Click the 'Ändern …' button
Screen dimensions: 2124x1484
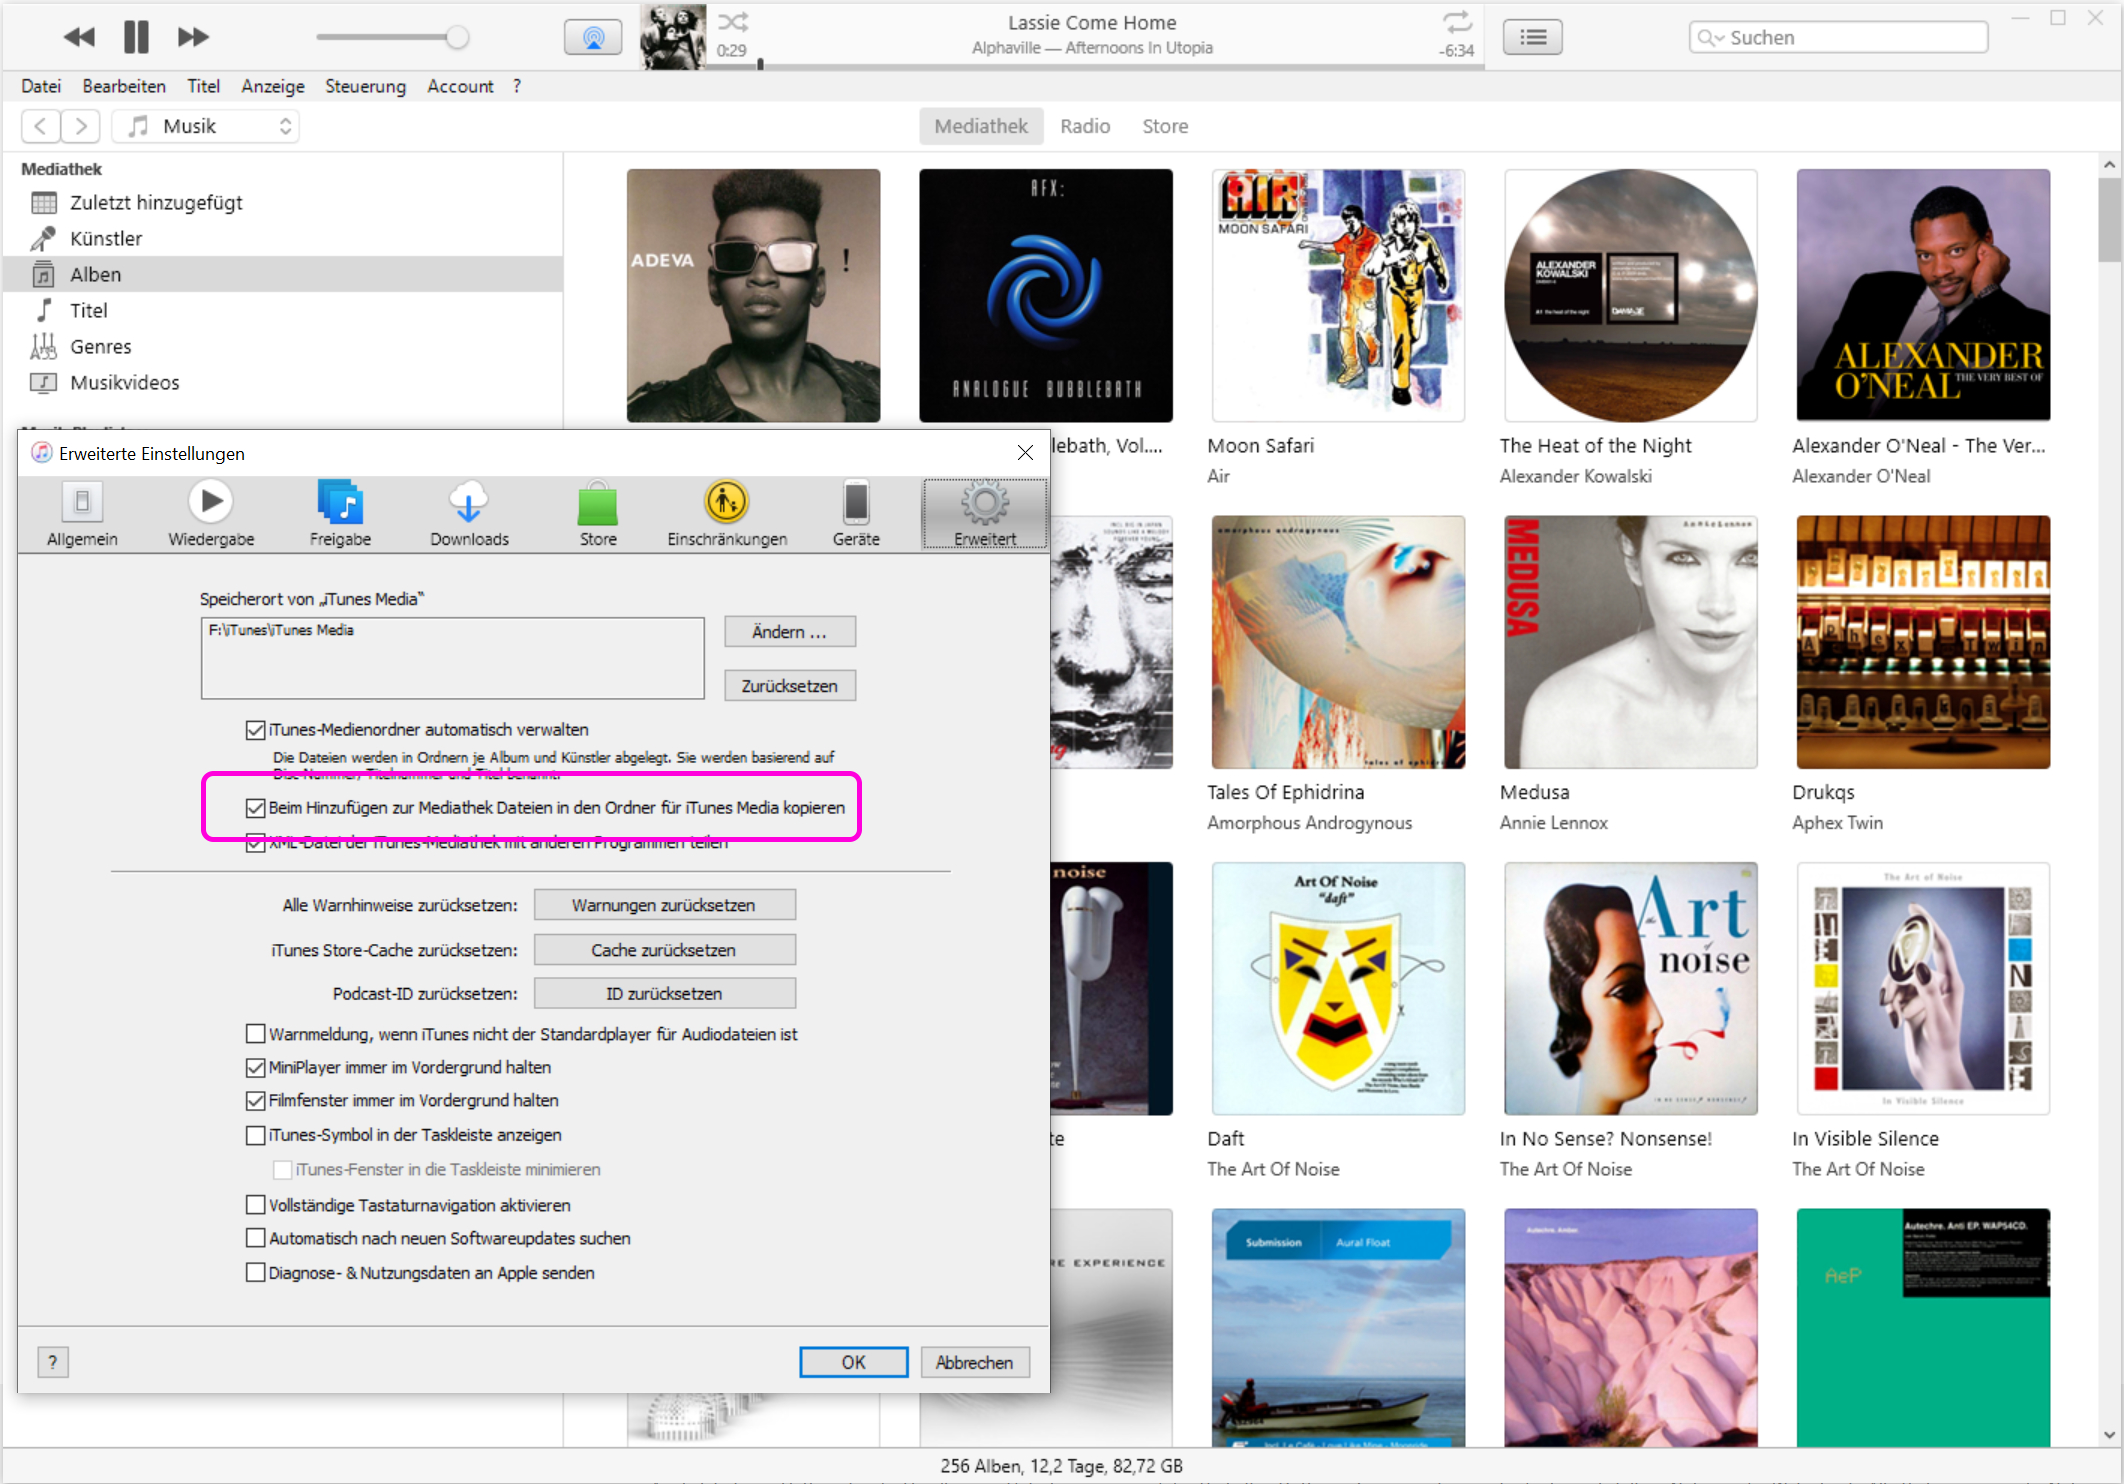click(x=789, y=632)
